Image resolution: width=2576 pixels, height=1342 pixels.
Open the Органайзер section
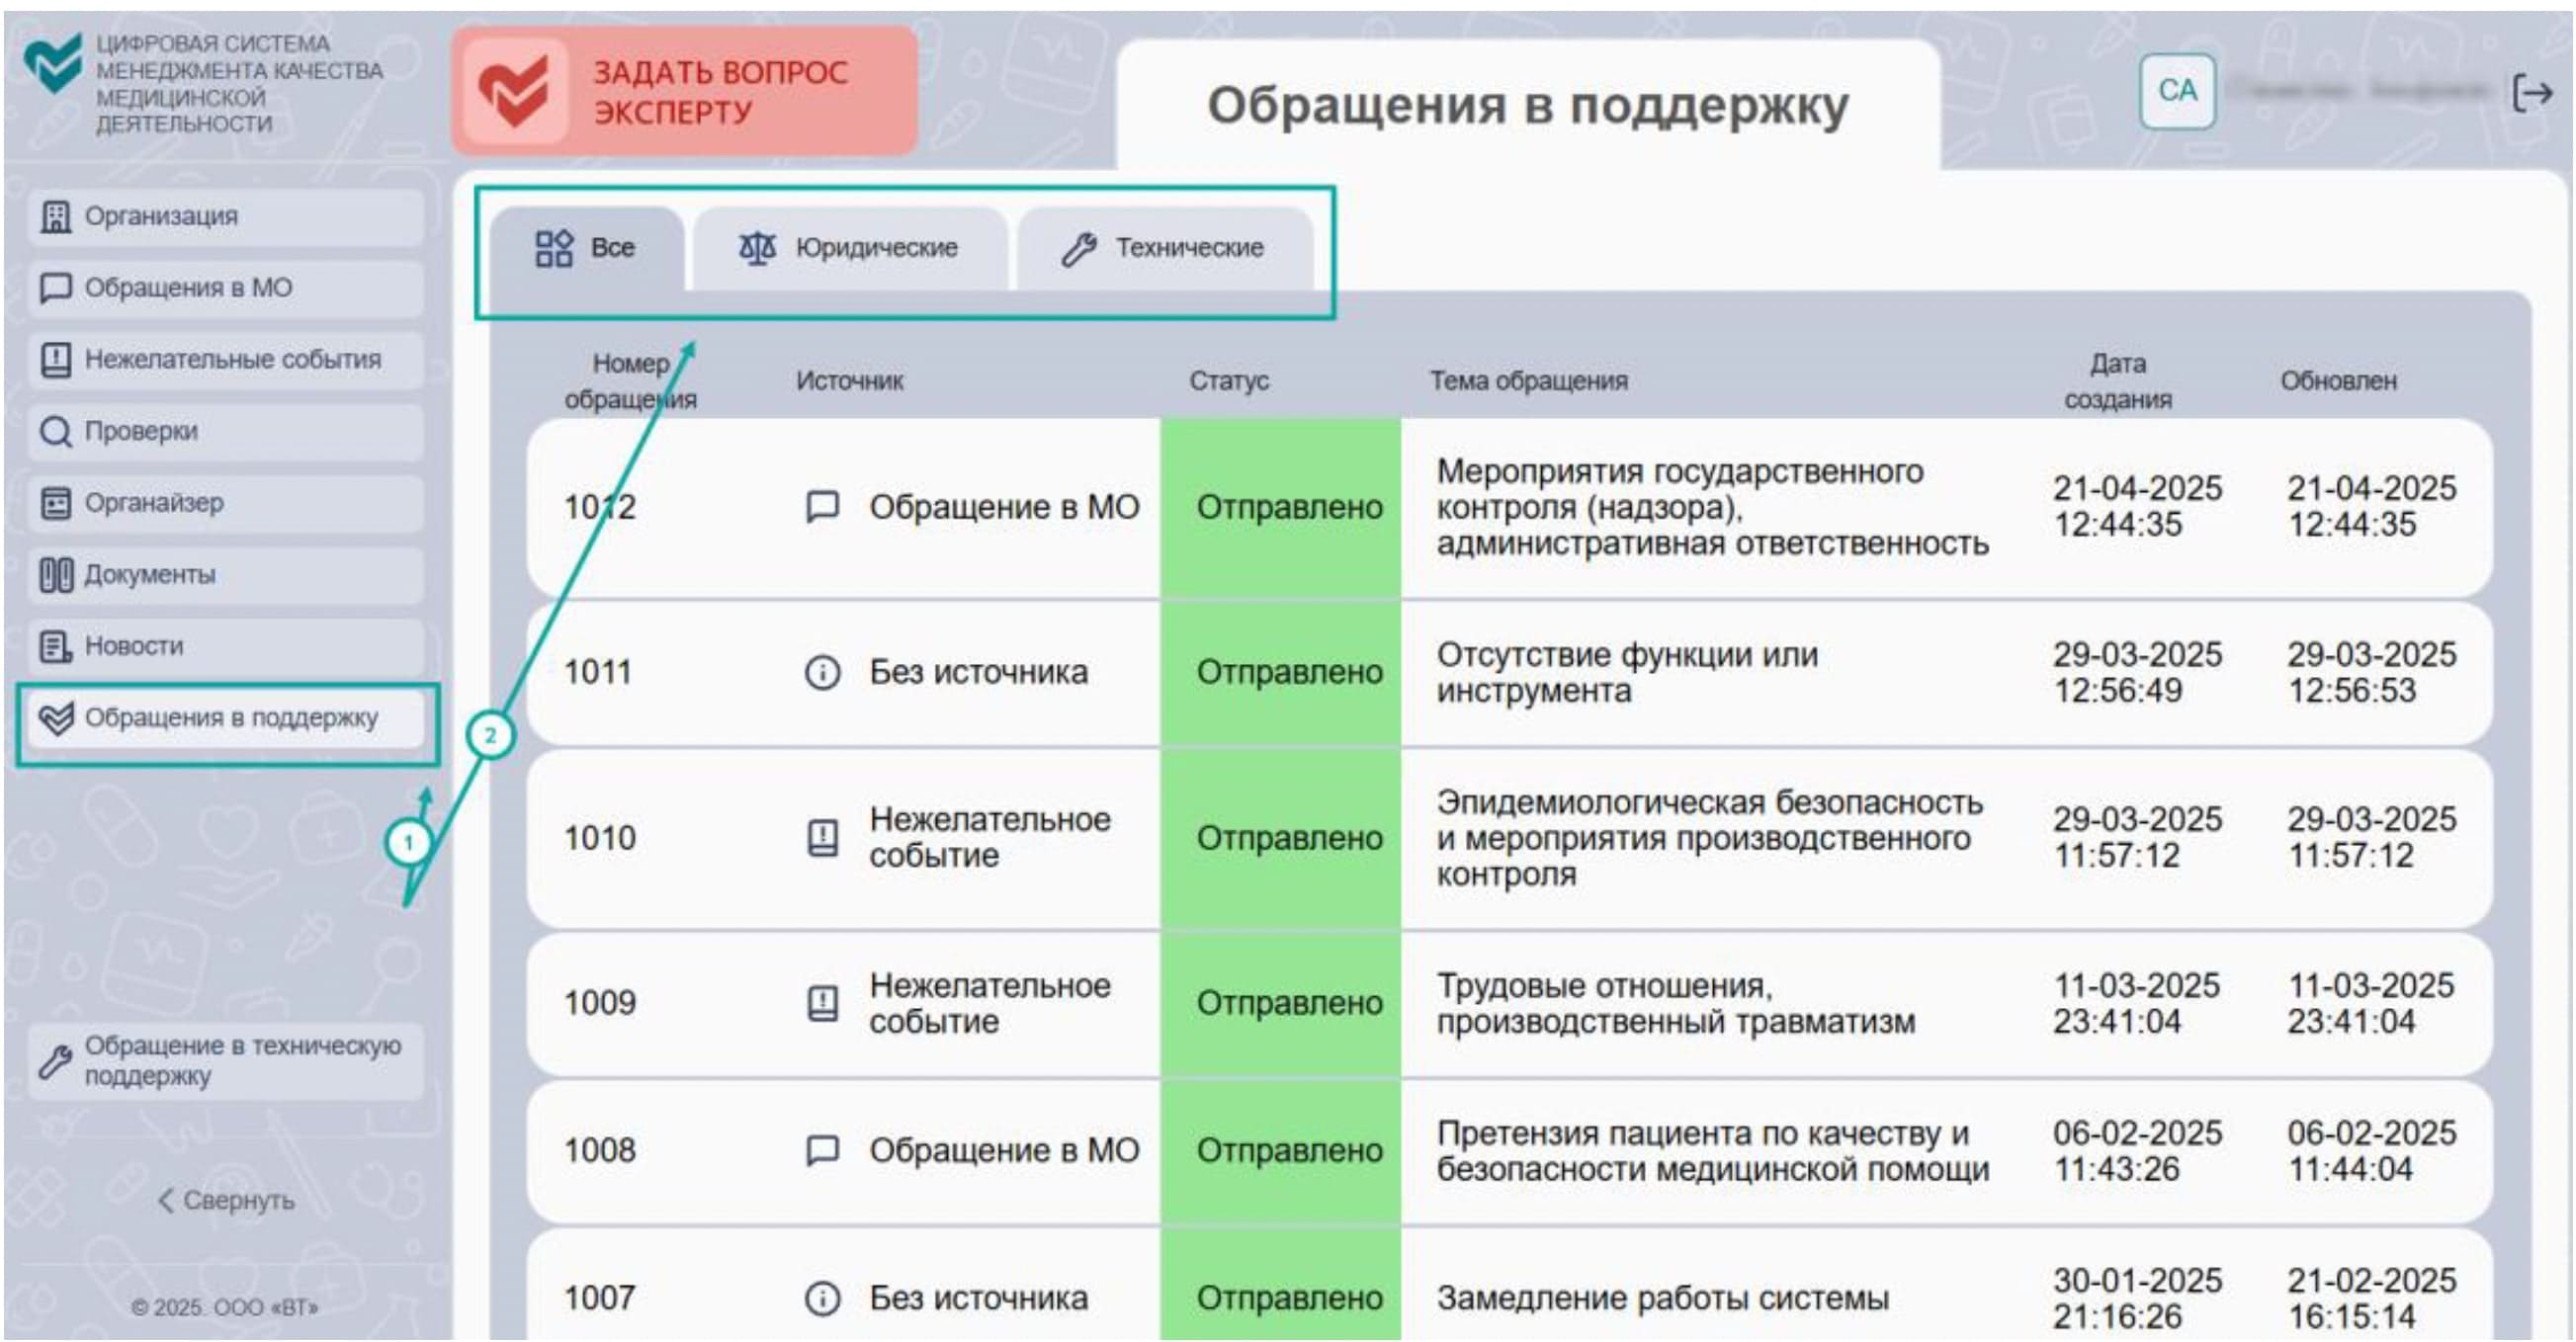click(226, 503)
